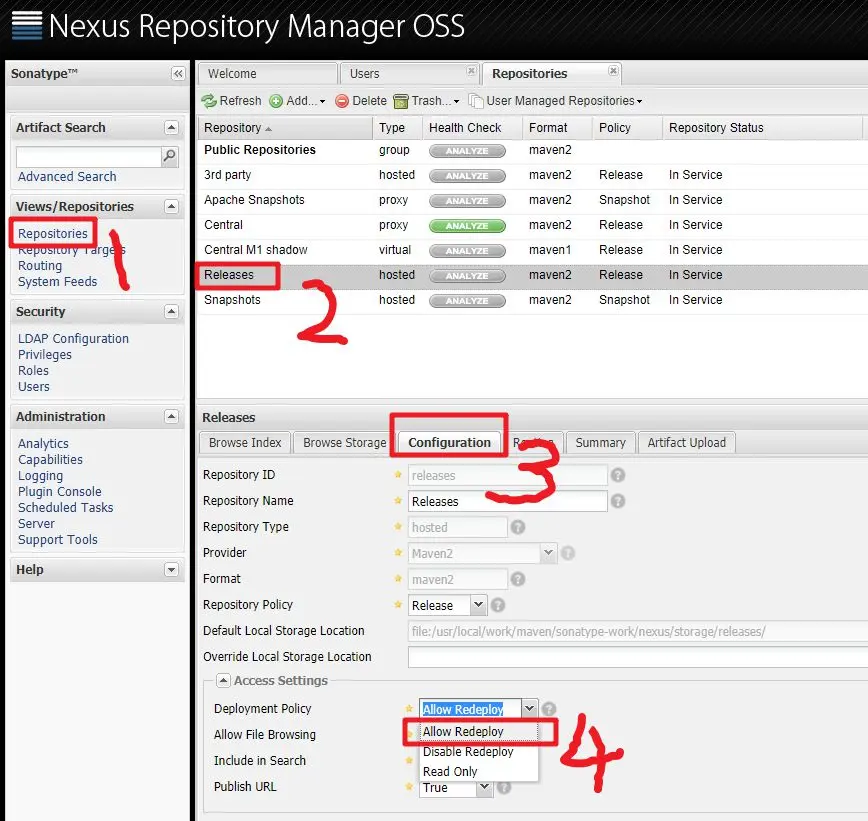Show help for Format field

(x=518, y=579)
